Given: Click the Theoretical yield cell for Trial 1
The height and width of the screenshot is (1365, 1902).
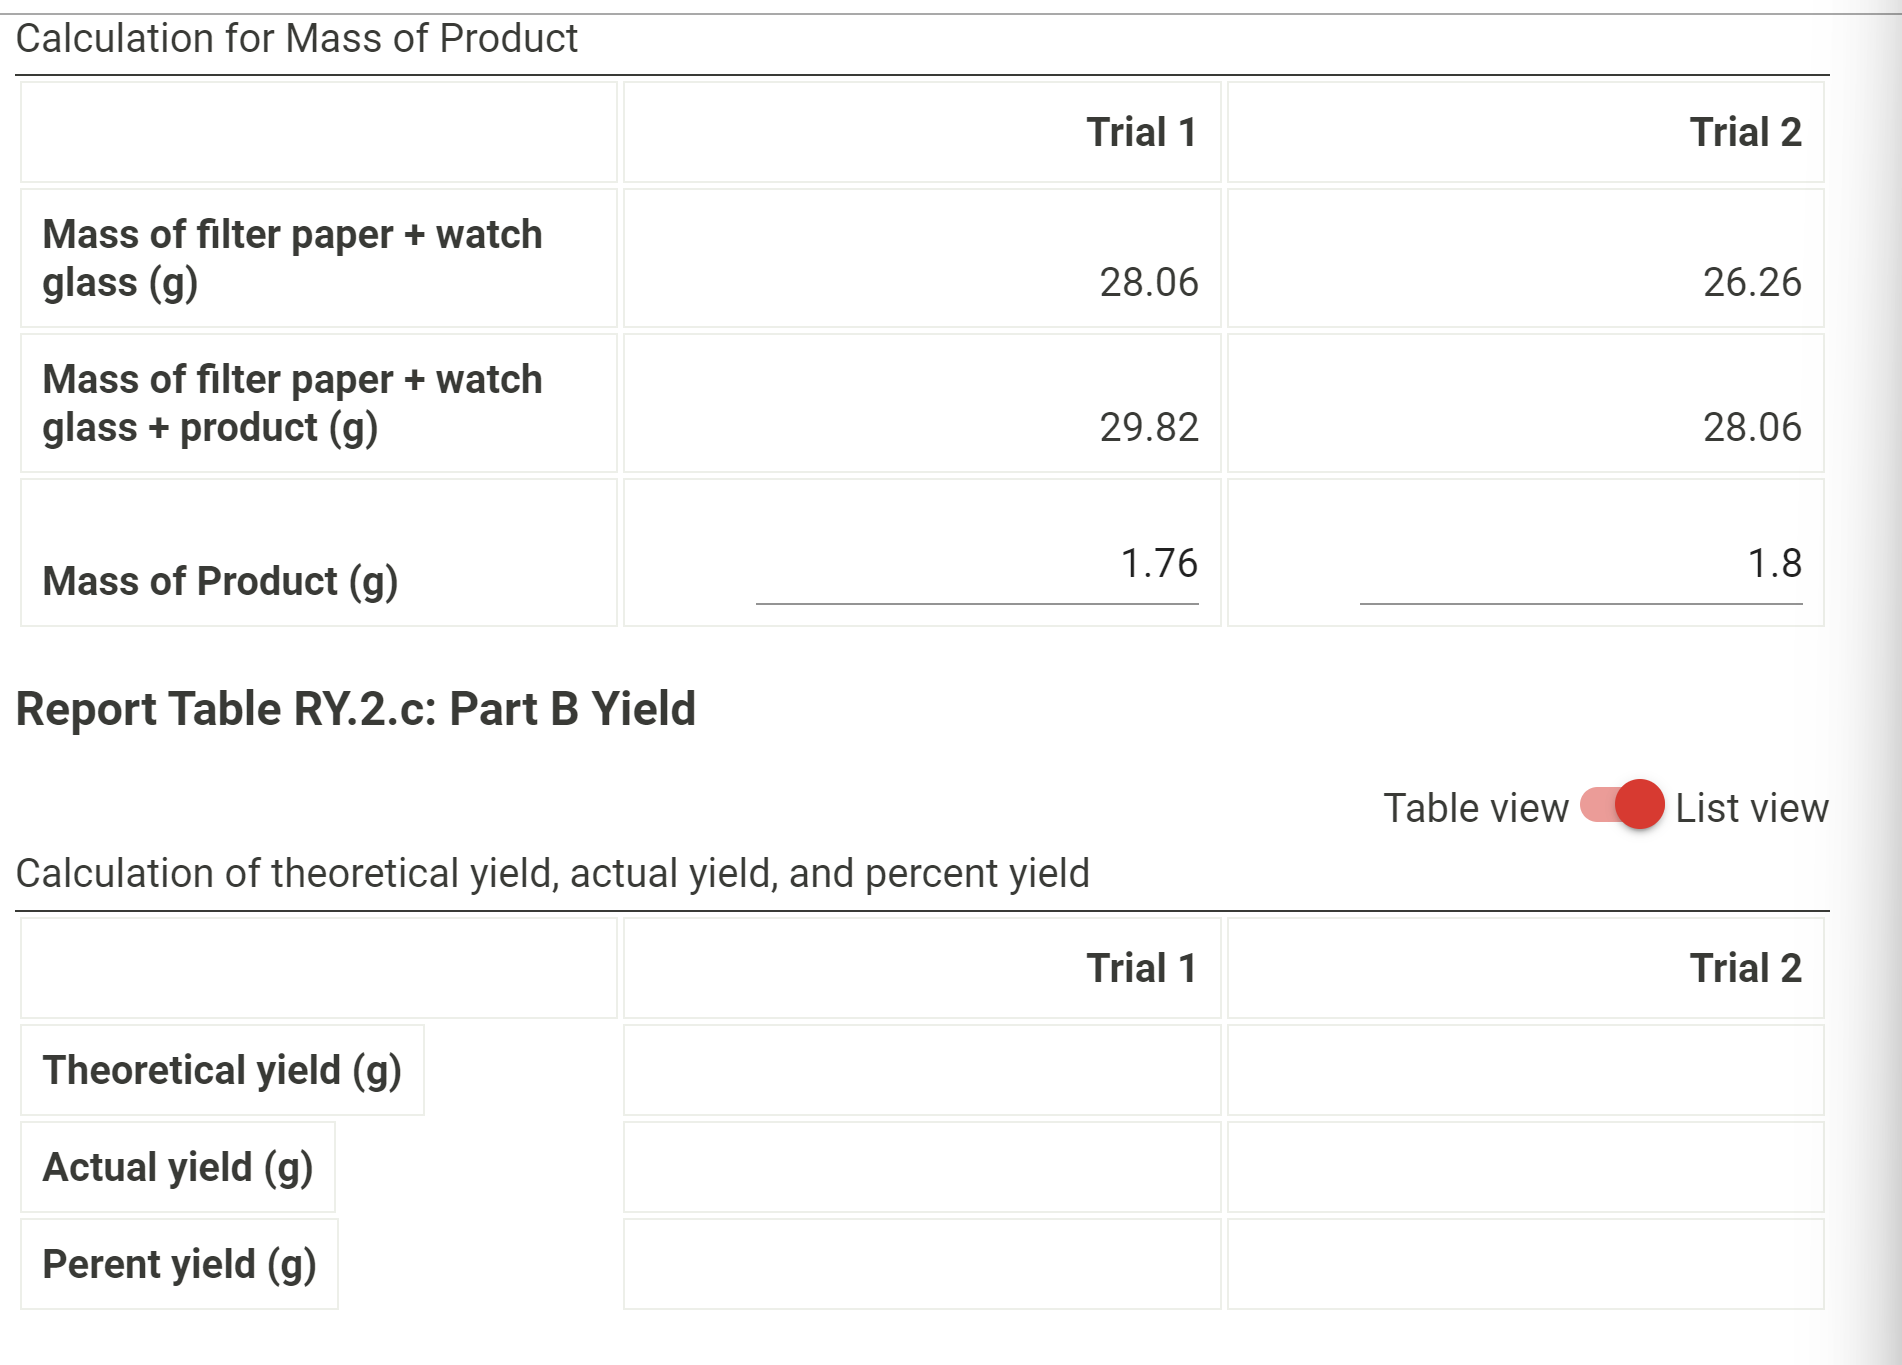Looking at the screenshot, I should point(920,1070).
